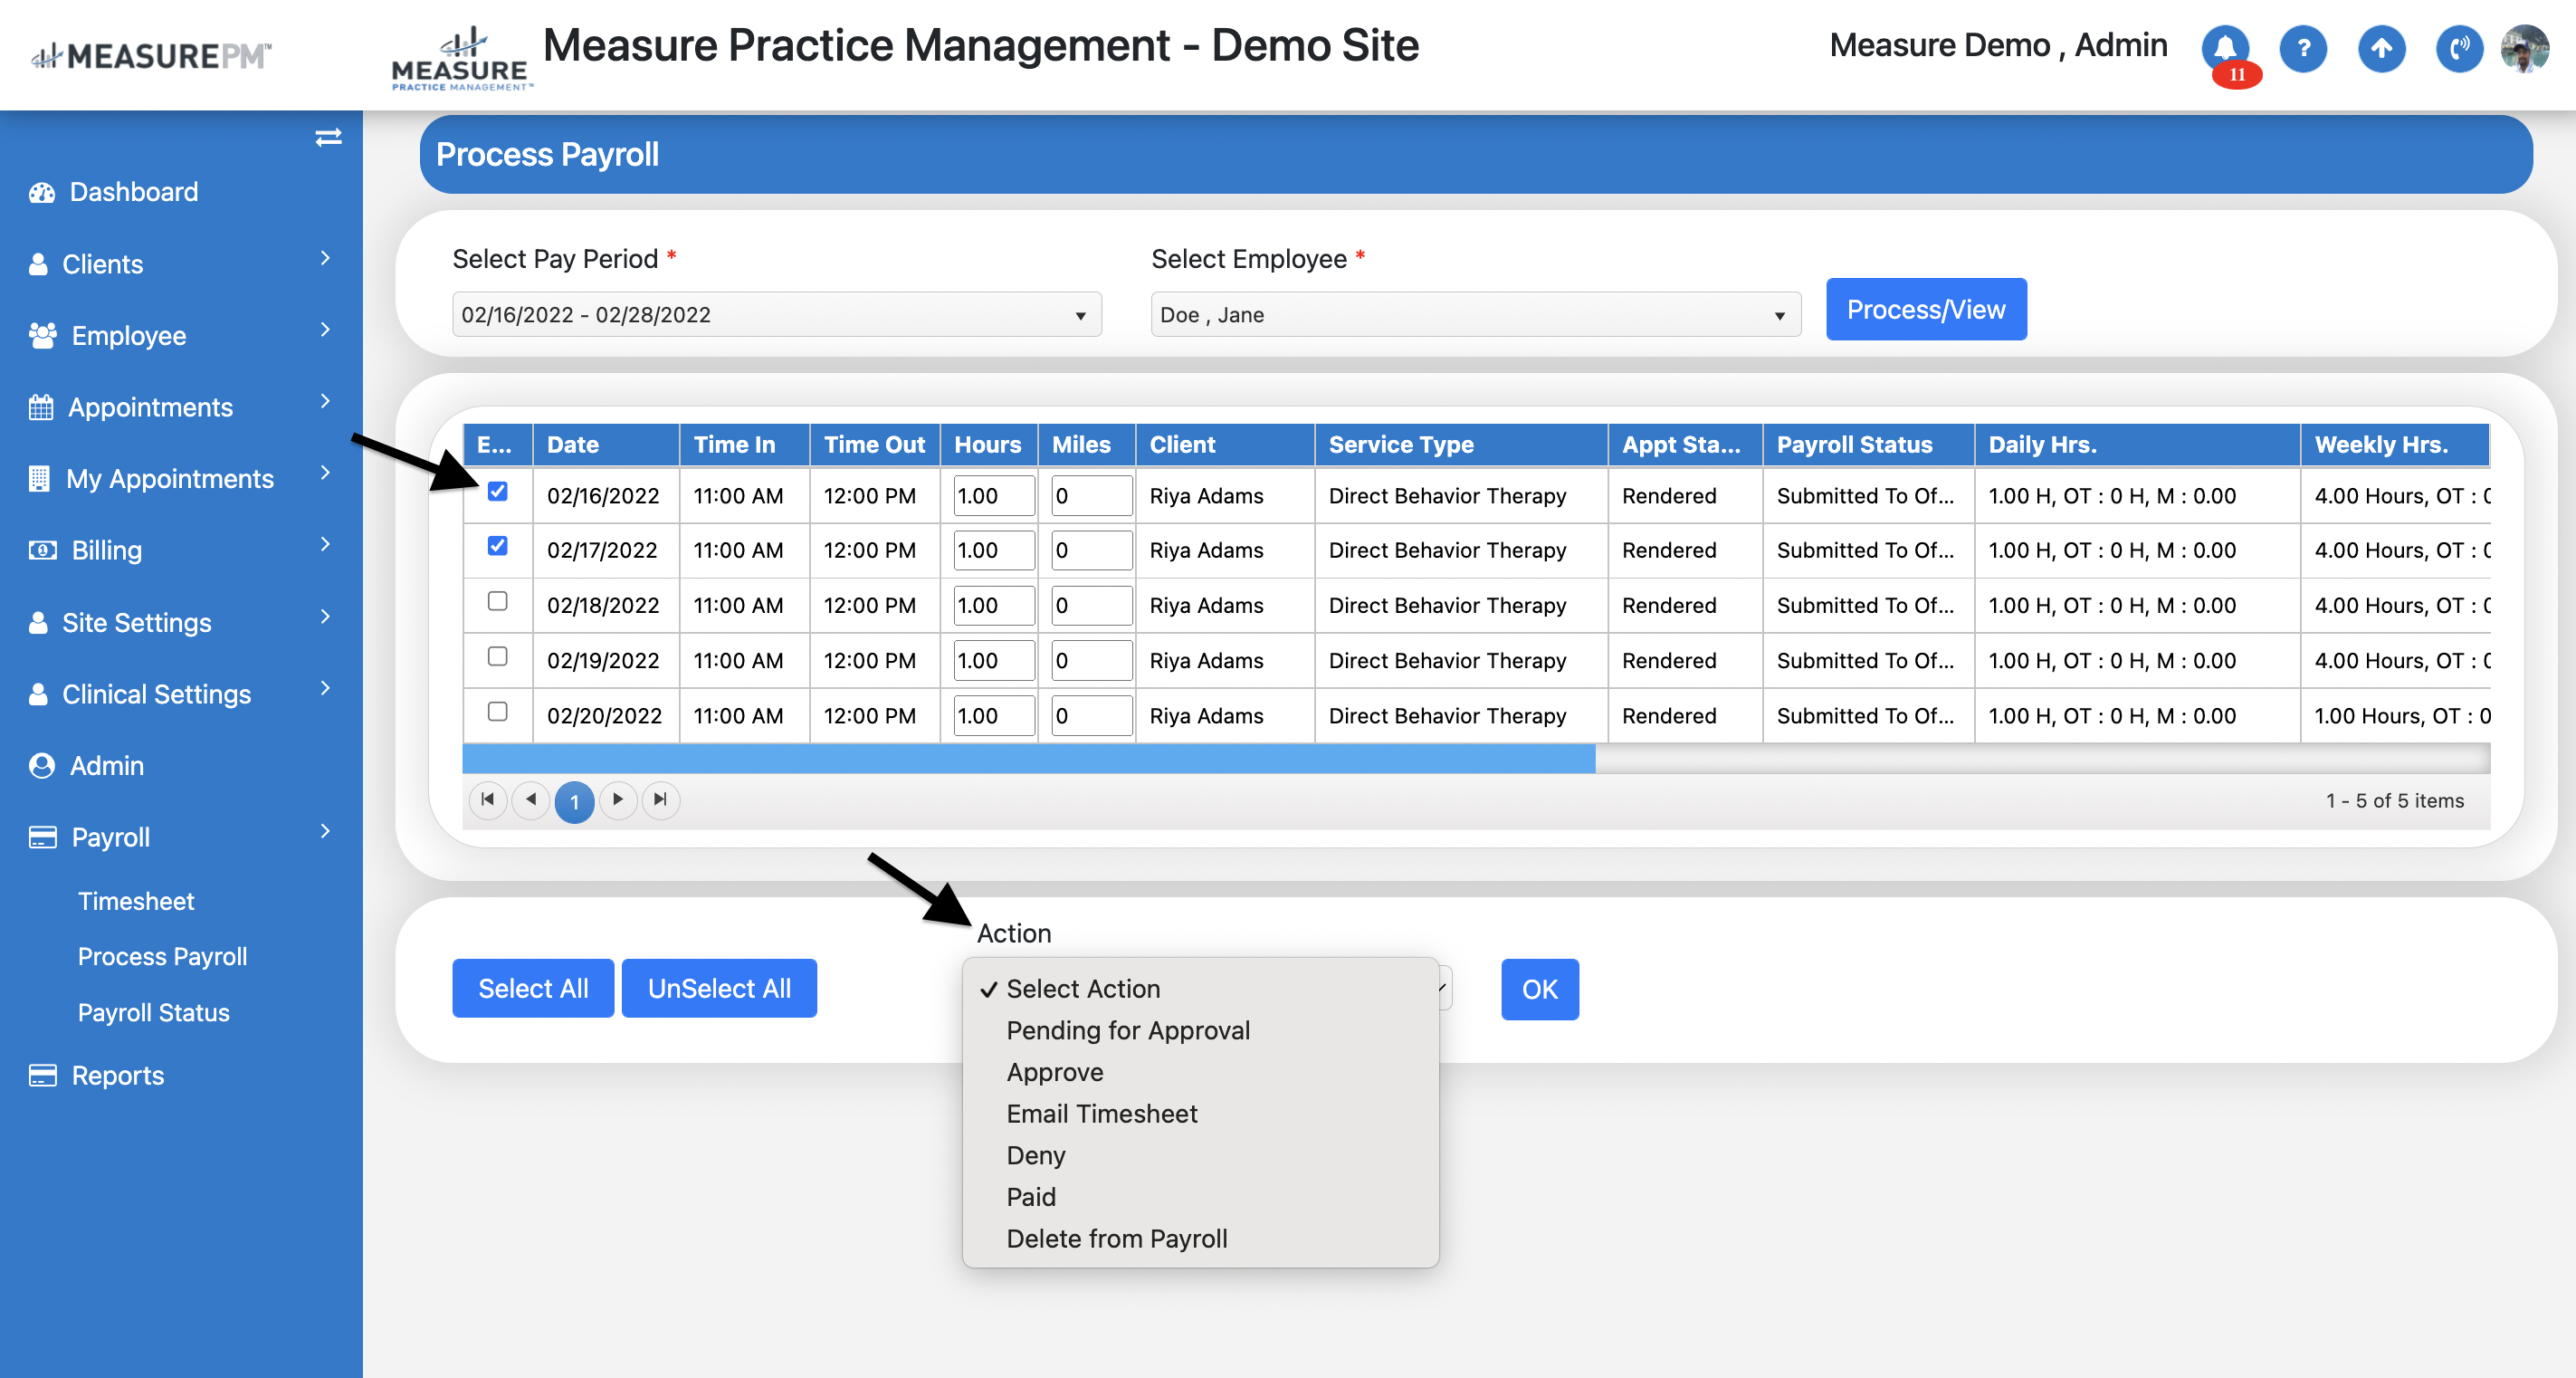Open the user profile avatar
This screenshot has width=2576, height=1378.
coord(2525,48)
